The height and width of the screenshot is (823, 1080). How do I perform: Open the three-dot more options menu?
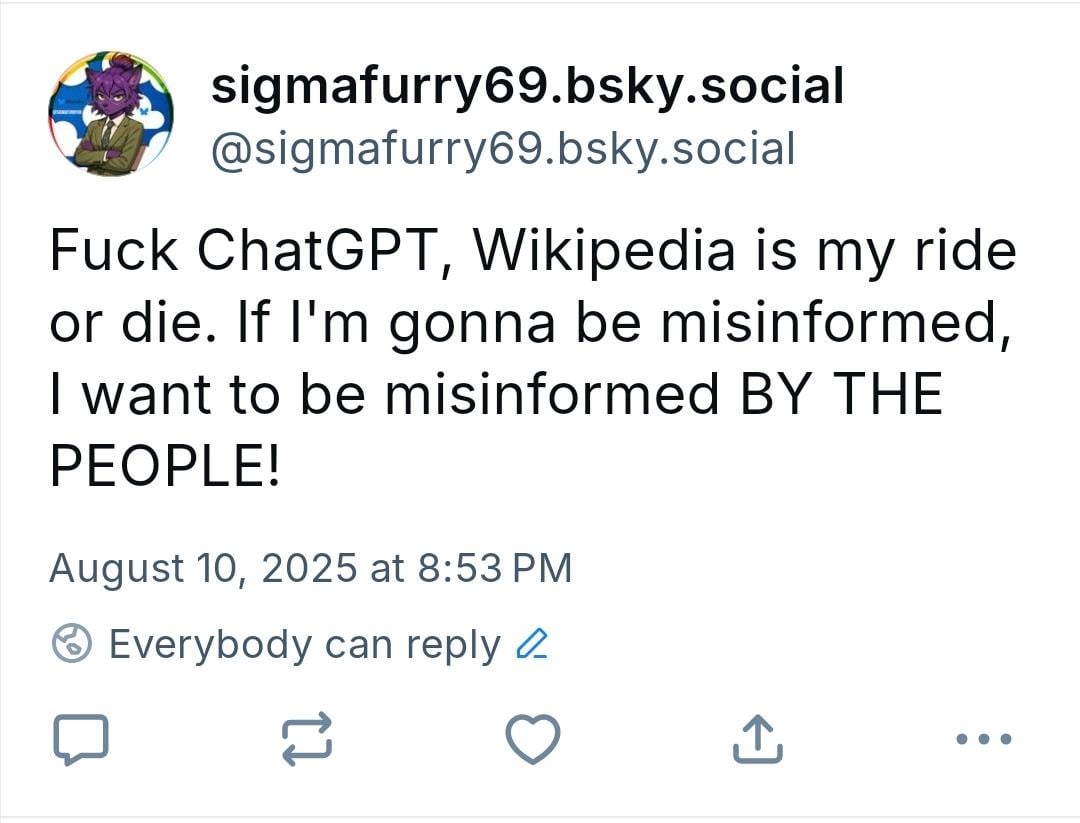pos(984,739)
